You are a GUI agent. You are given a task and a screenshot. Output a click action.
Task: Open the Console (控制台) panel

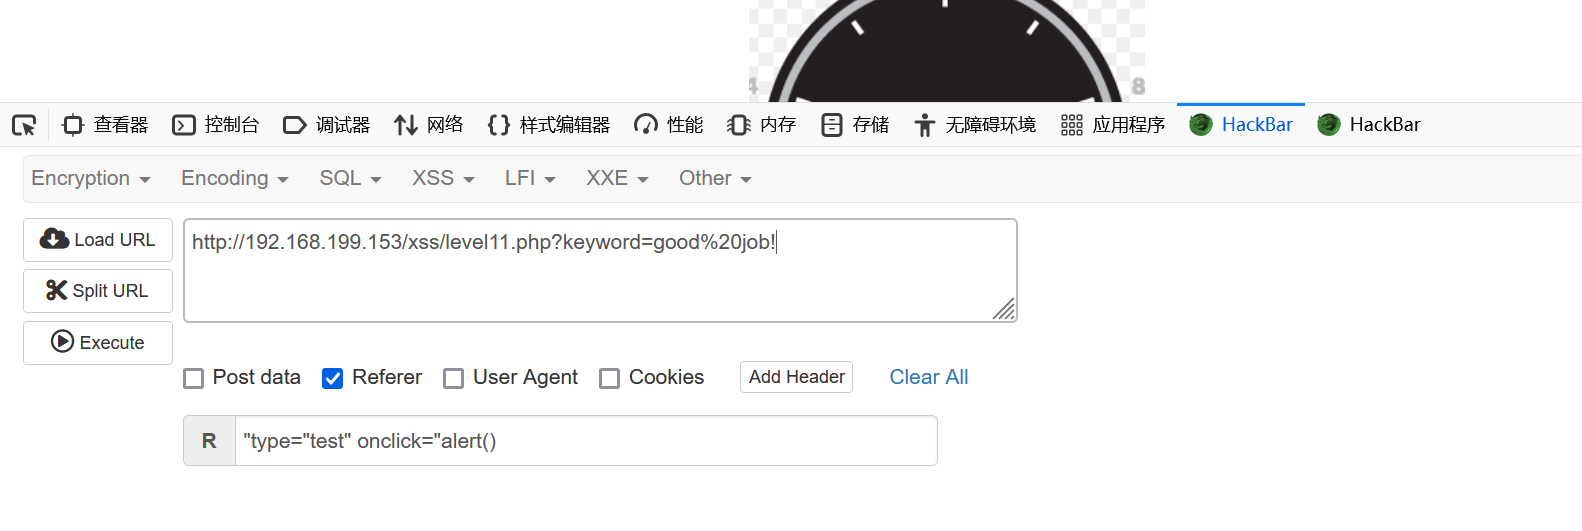216,125
